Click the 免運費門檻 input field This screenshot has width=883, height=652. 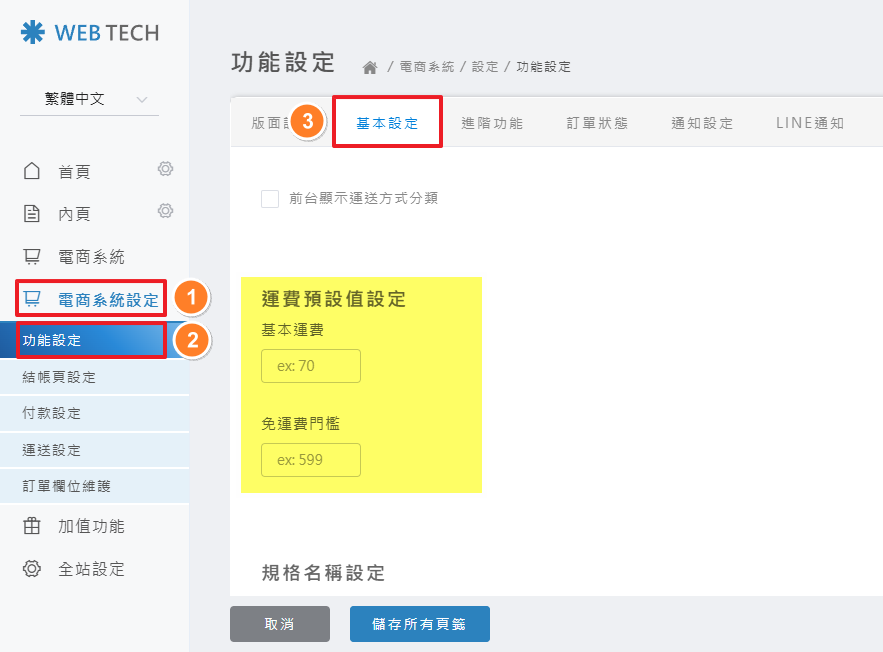pyautogui.click(x=310, y=460)
